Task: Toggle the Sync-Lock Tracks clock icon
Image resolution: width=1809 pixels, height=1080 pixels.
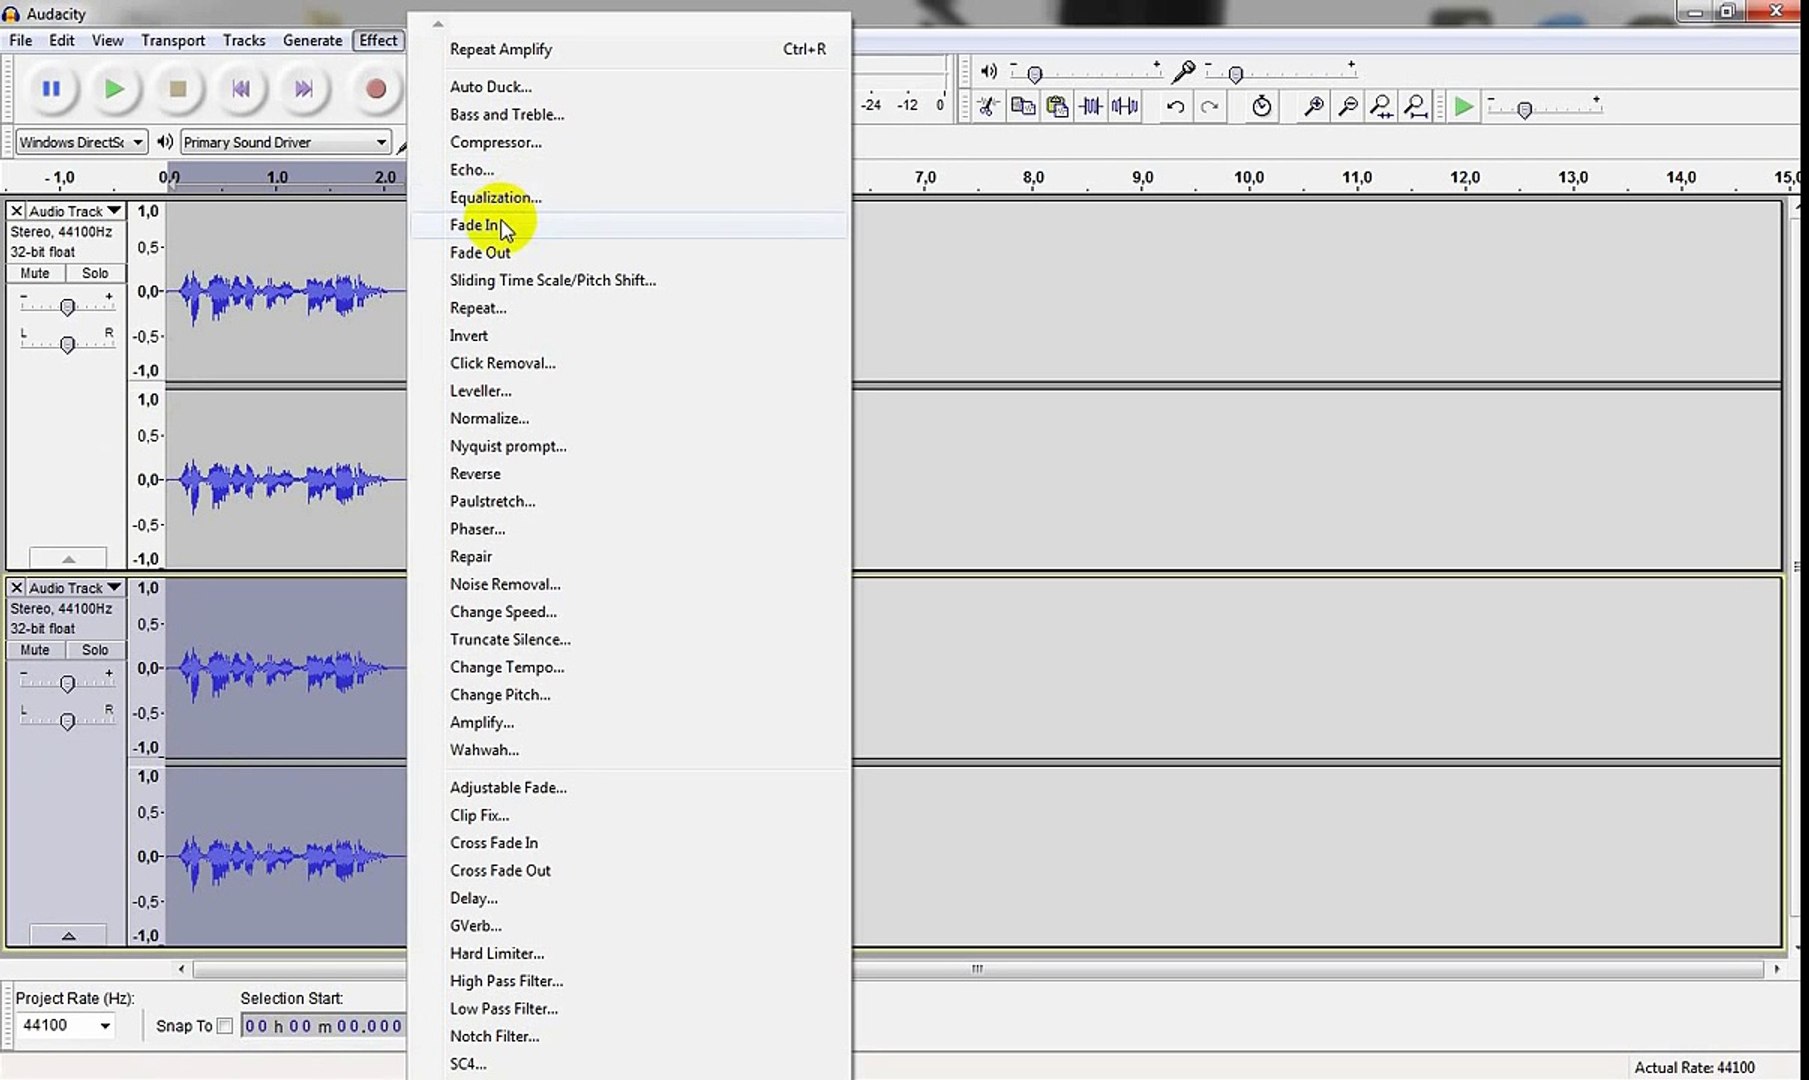Action: click(1262, 106)
